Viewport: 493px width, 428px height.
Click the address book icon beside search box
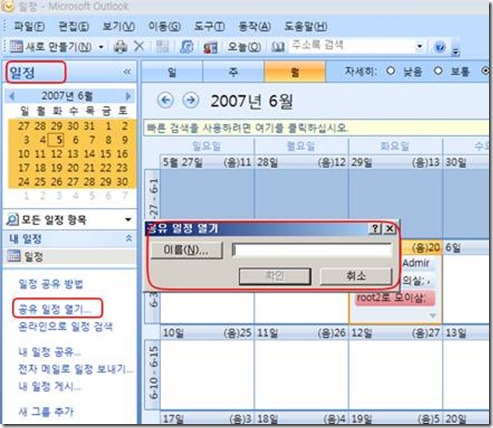[x=278, y=47]
